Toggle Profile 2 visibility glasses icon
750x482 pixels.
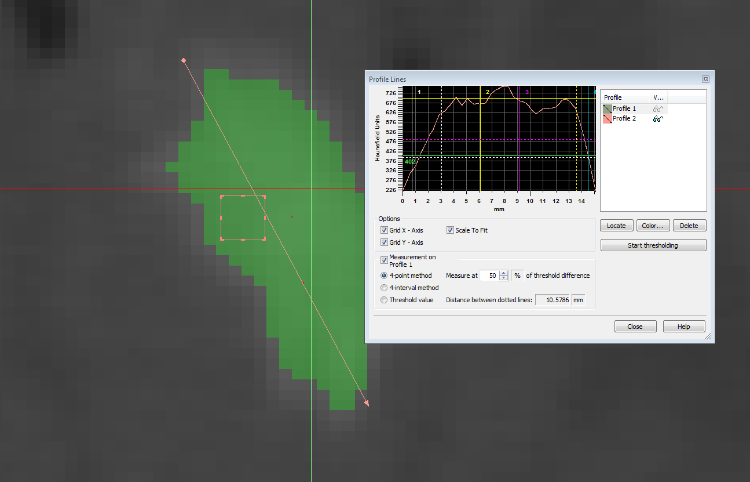659,118
